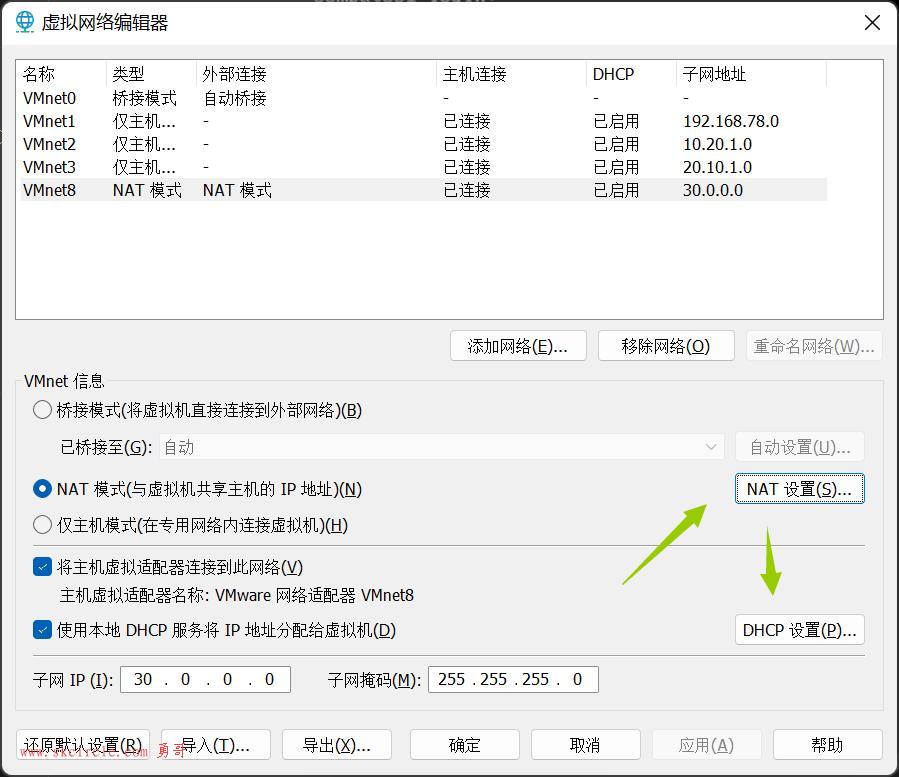The image size is (899, 777).
Task: Click 自动设置(U)... button
Action: [x=800, y=447]
